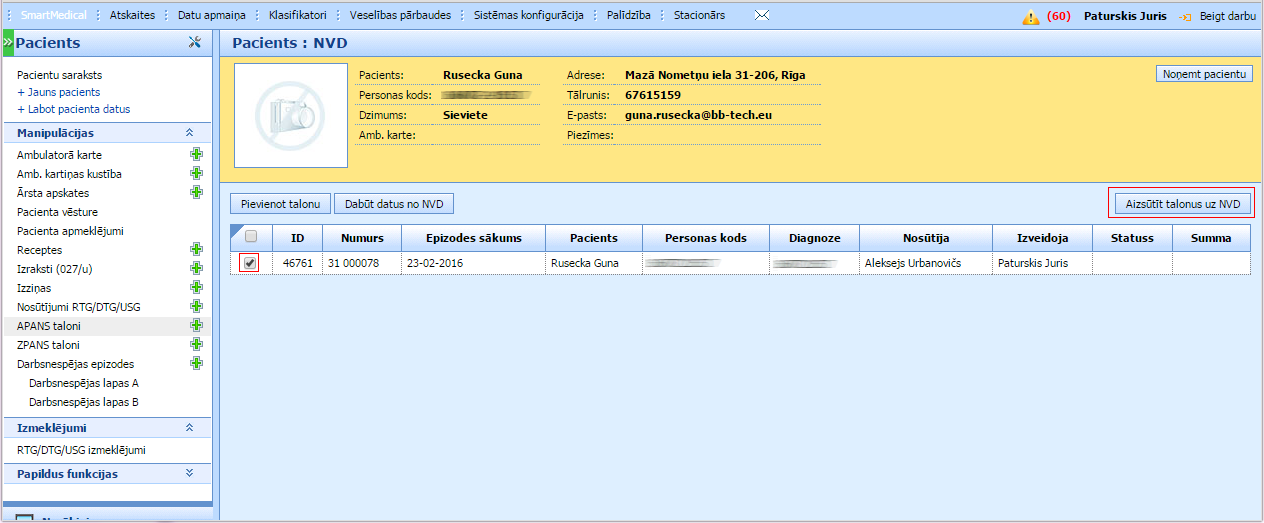Viewport: 1264px width, 523px height.
Task: Click the plus icon beside Izziņas
Action: coord(196,288)
